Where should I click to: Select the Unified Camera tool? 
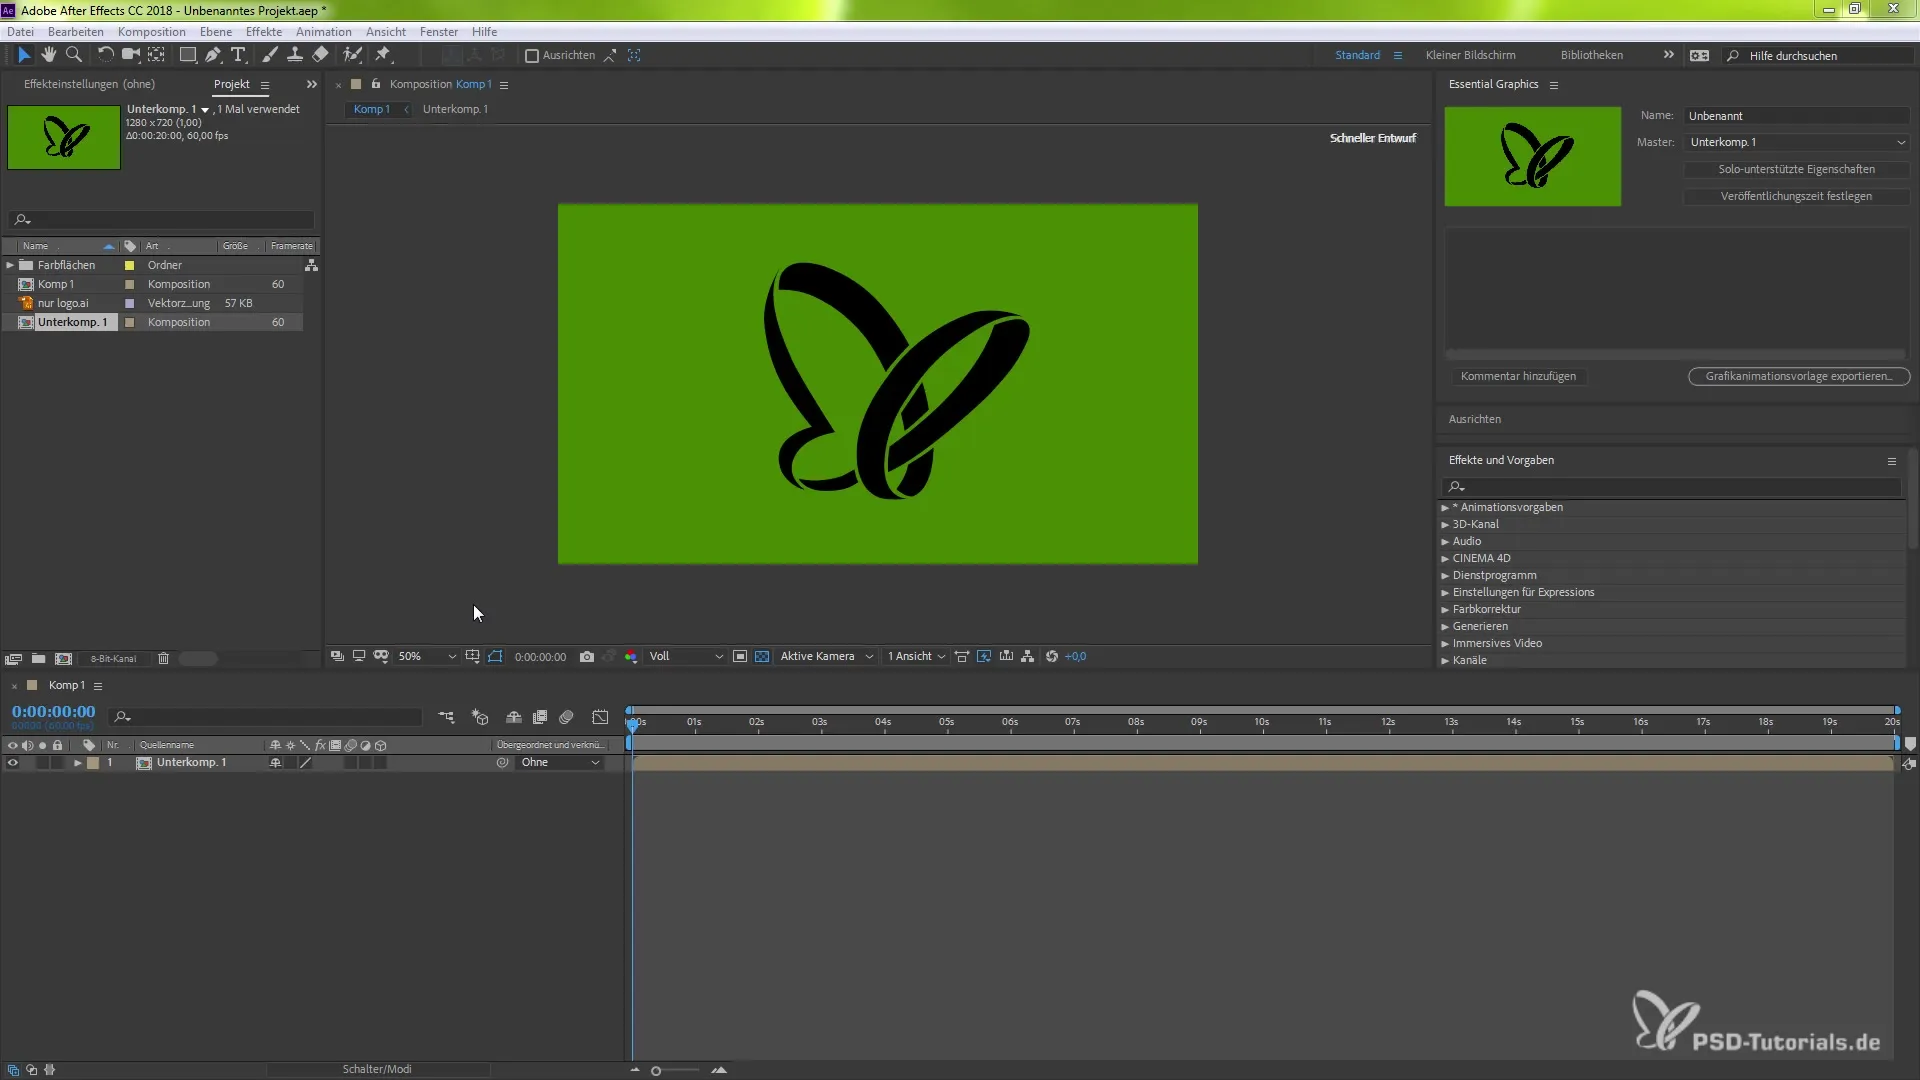130,55
